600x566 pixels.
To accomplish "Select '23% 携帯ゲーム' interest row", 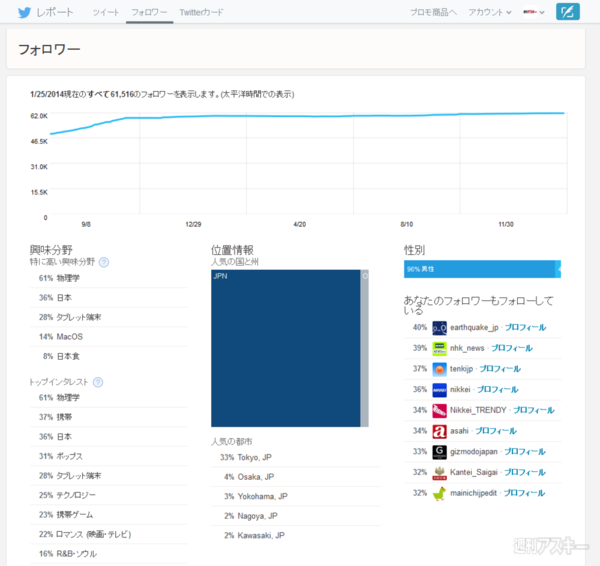I will coord(109,515).
